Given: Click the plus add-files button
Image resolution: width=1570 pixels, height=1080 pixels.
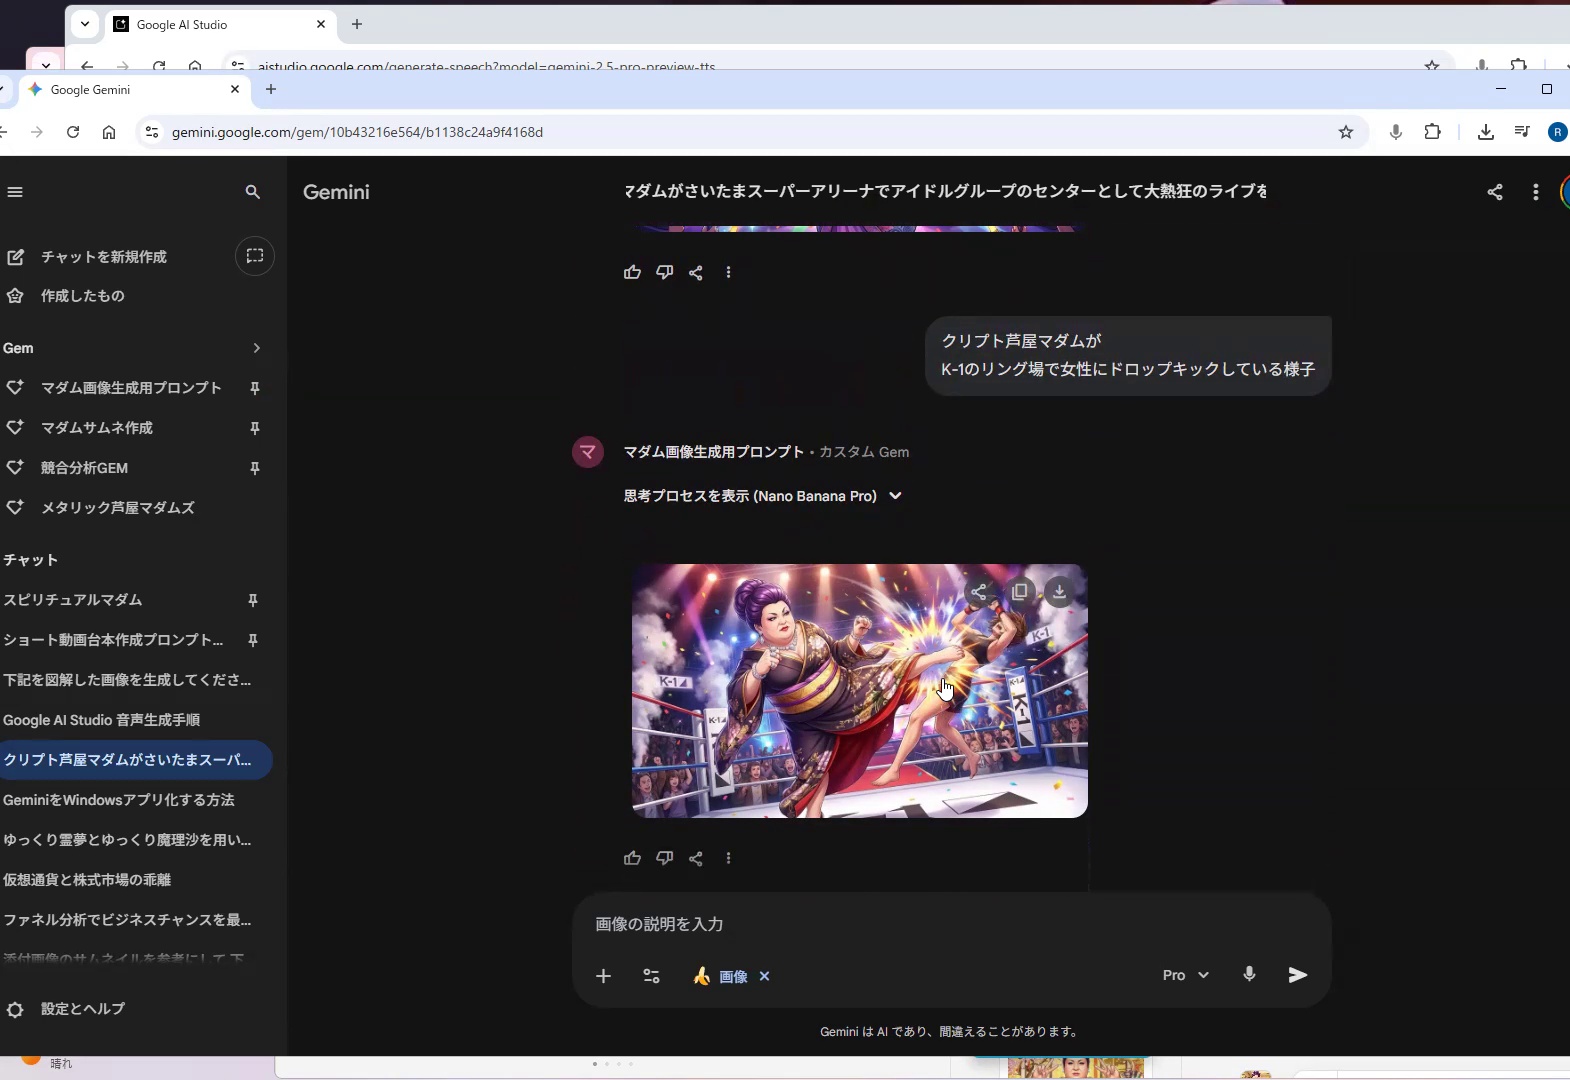Looking at the screenshot, I should (603, 976).
